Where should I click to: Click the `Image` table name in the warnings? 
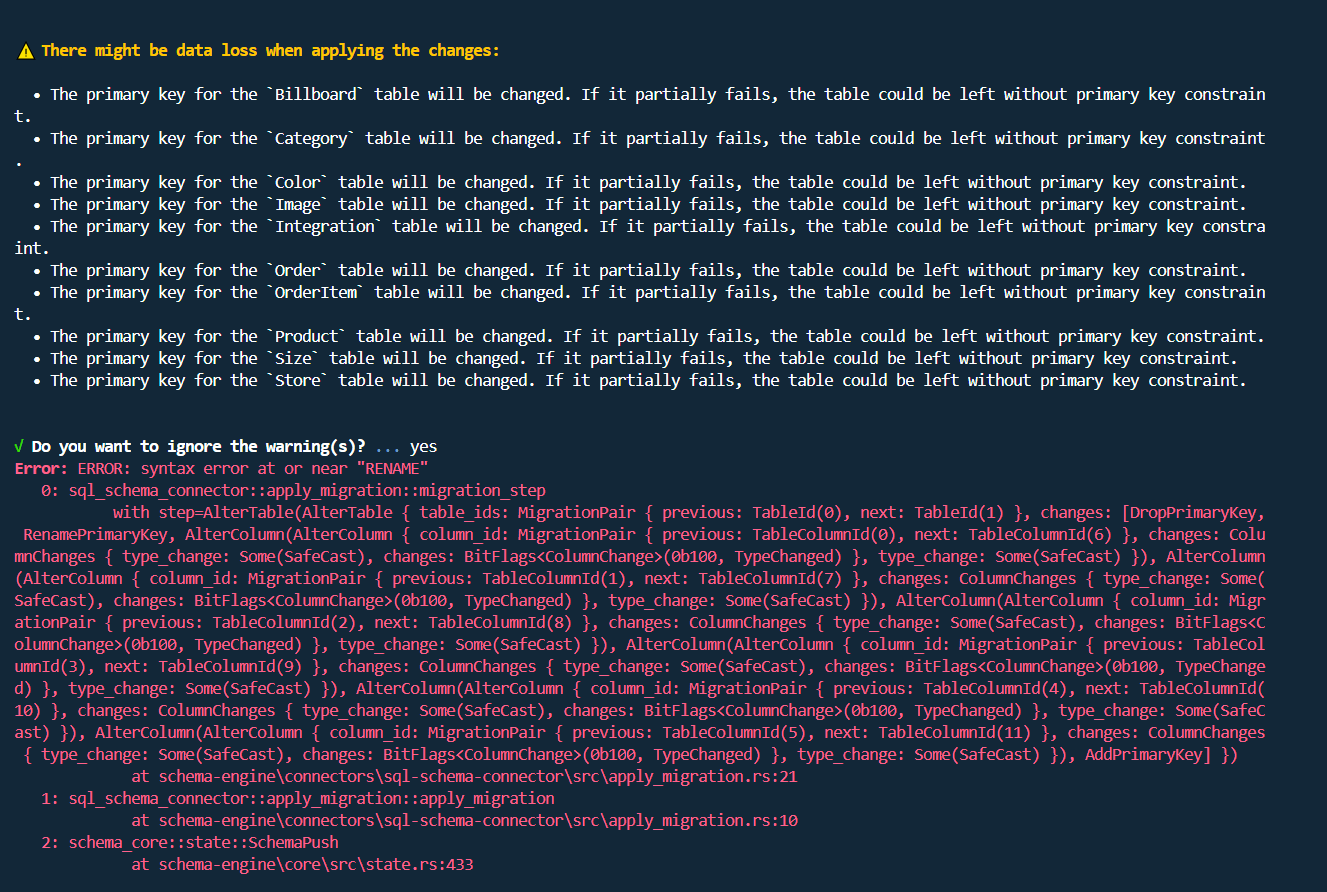tap(297, 204)
